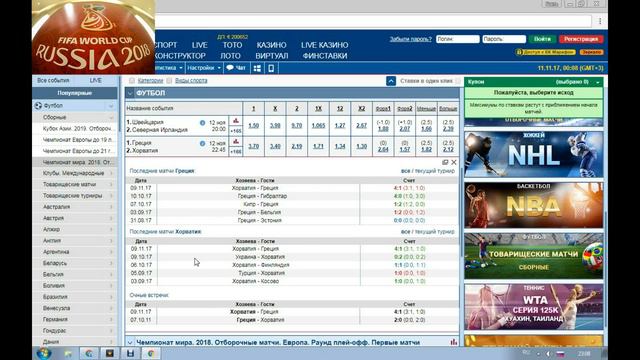
Task: Open ТОТО in top navigation
Action: click(x=232, y=45)
